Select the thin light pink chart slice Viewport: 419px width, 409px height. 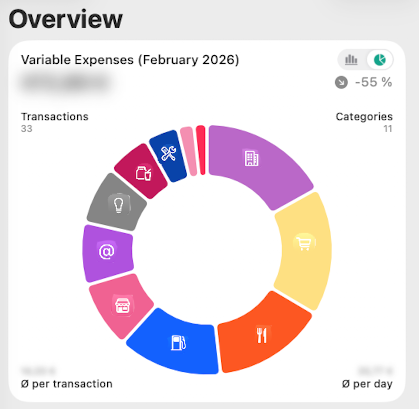[x=188, y=151]
